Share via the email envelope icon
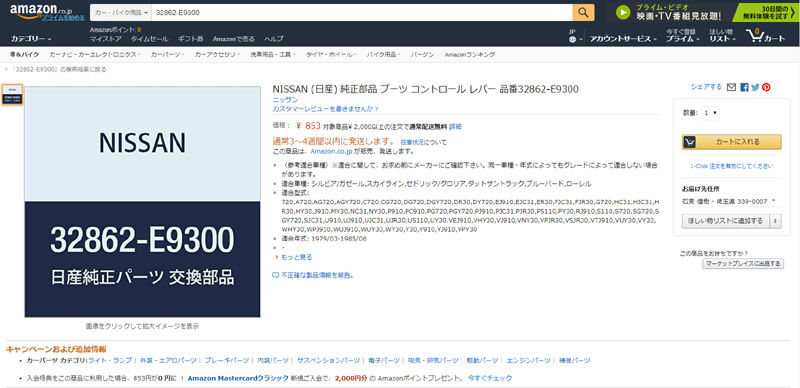 731,87
